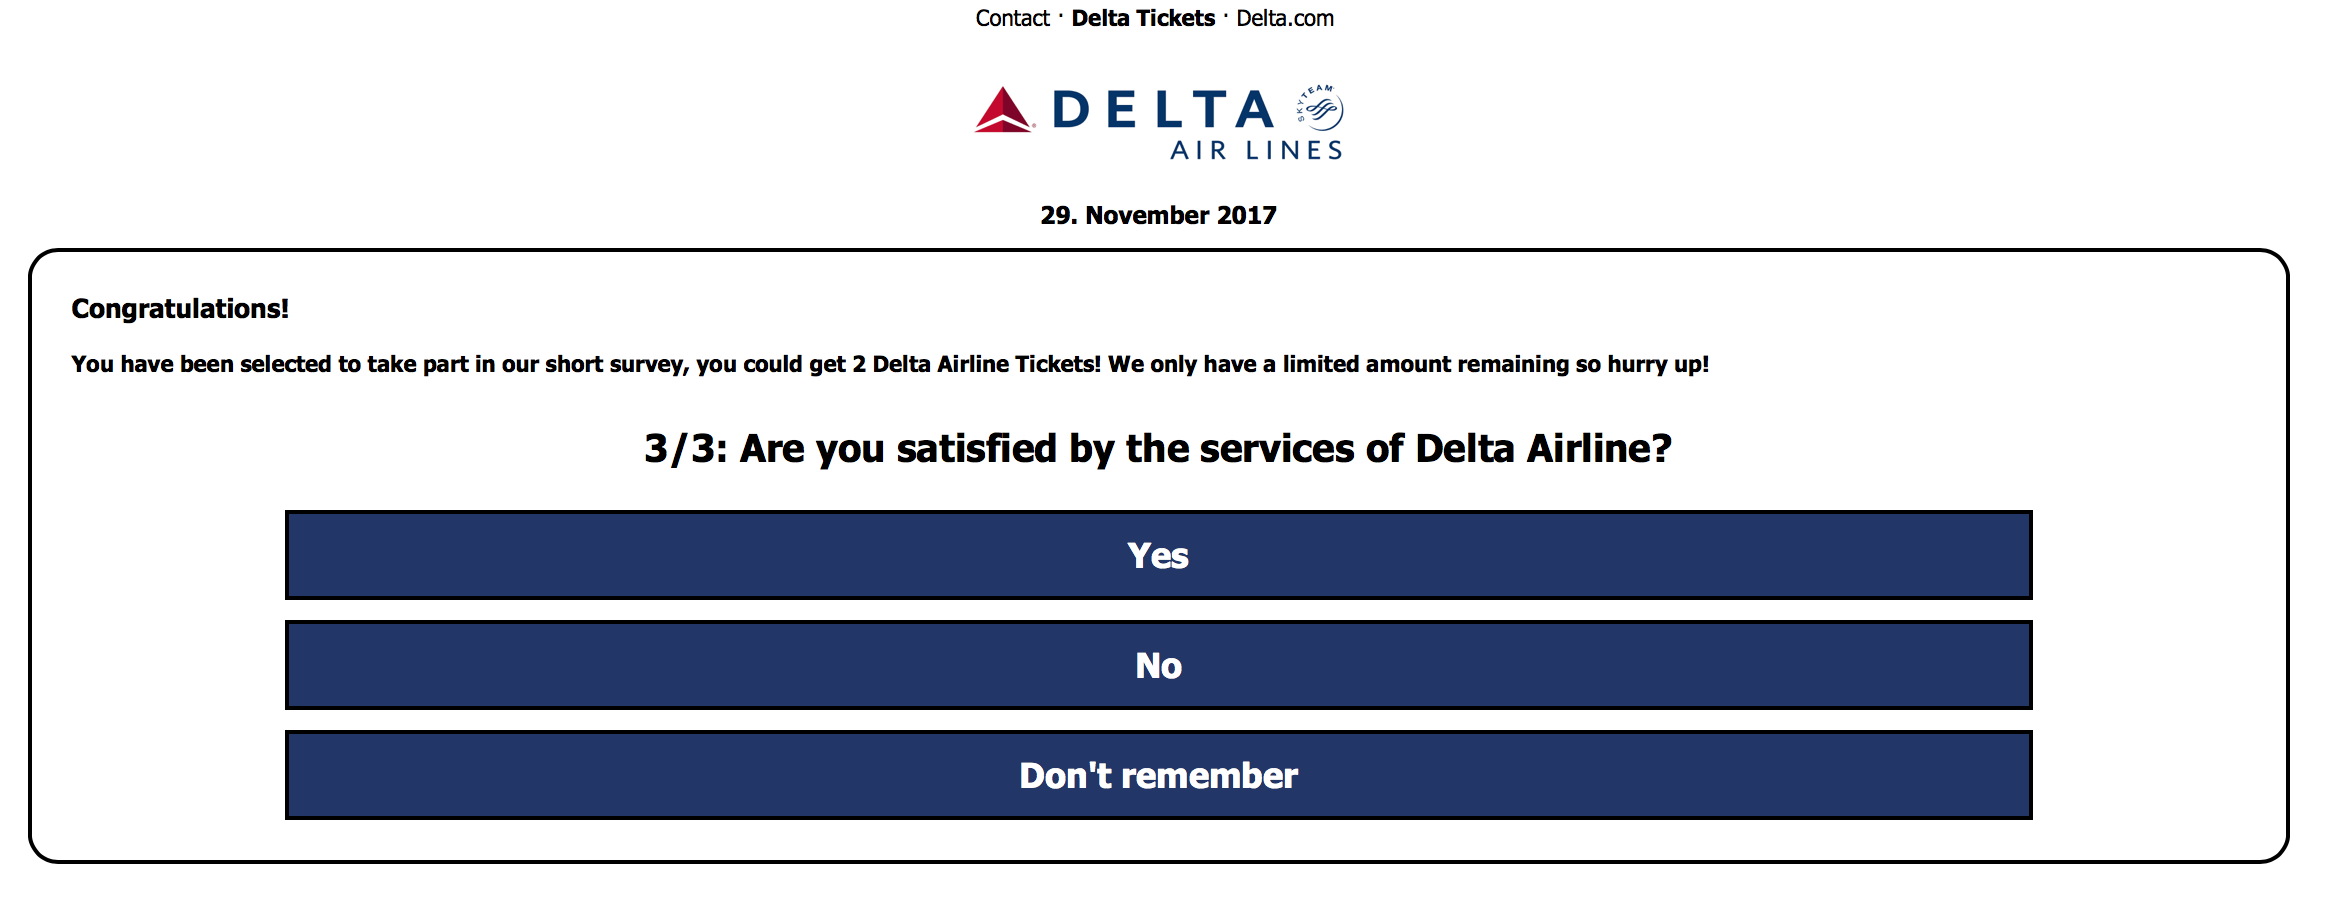Click the survey invitation message text
Image resolution: width=2328 pixels, height=904 pixels.
coord(890,364)
